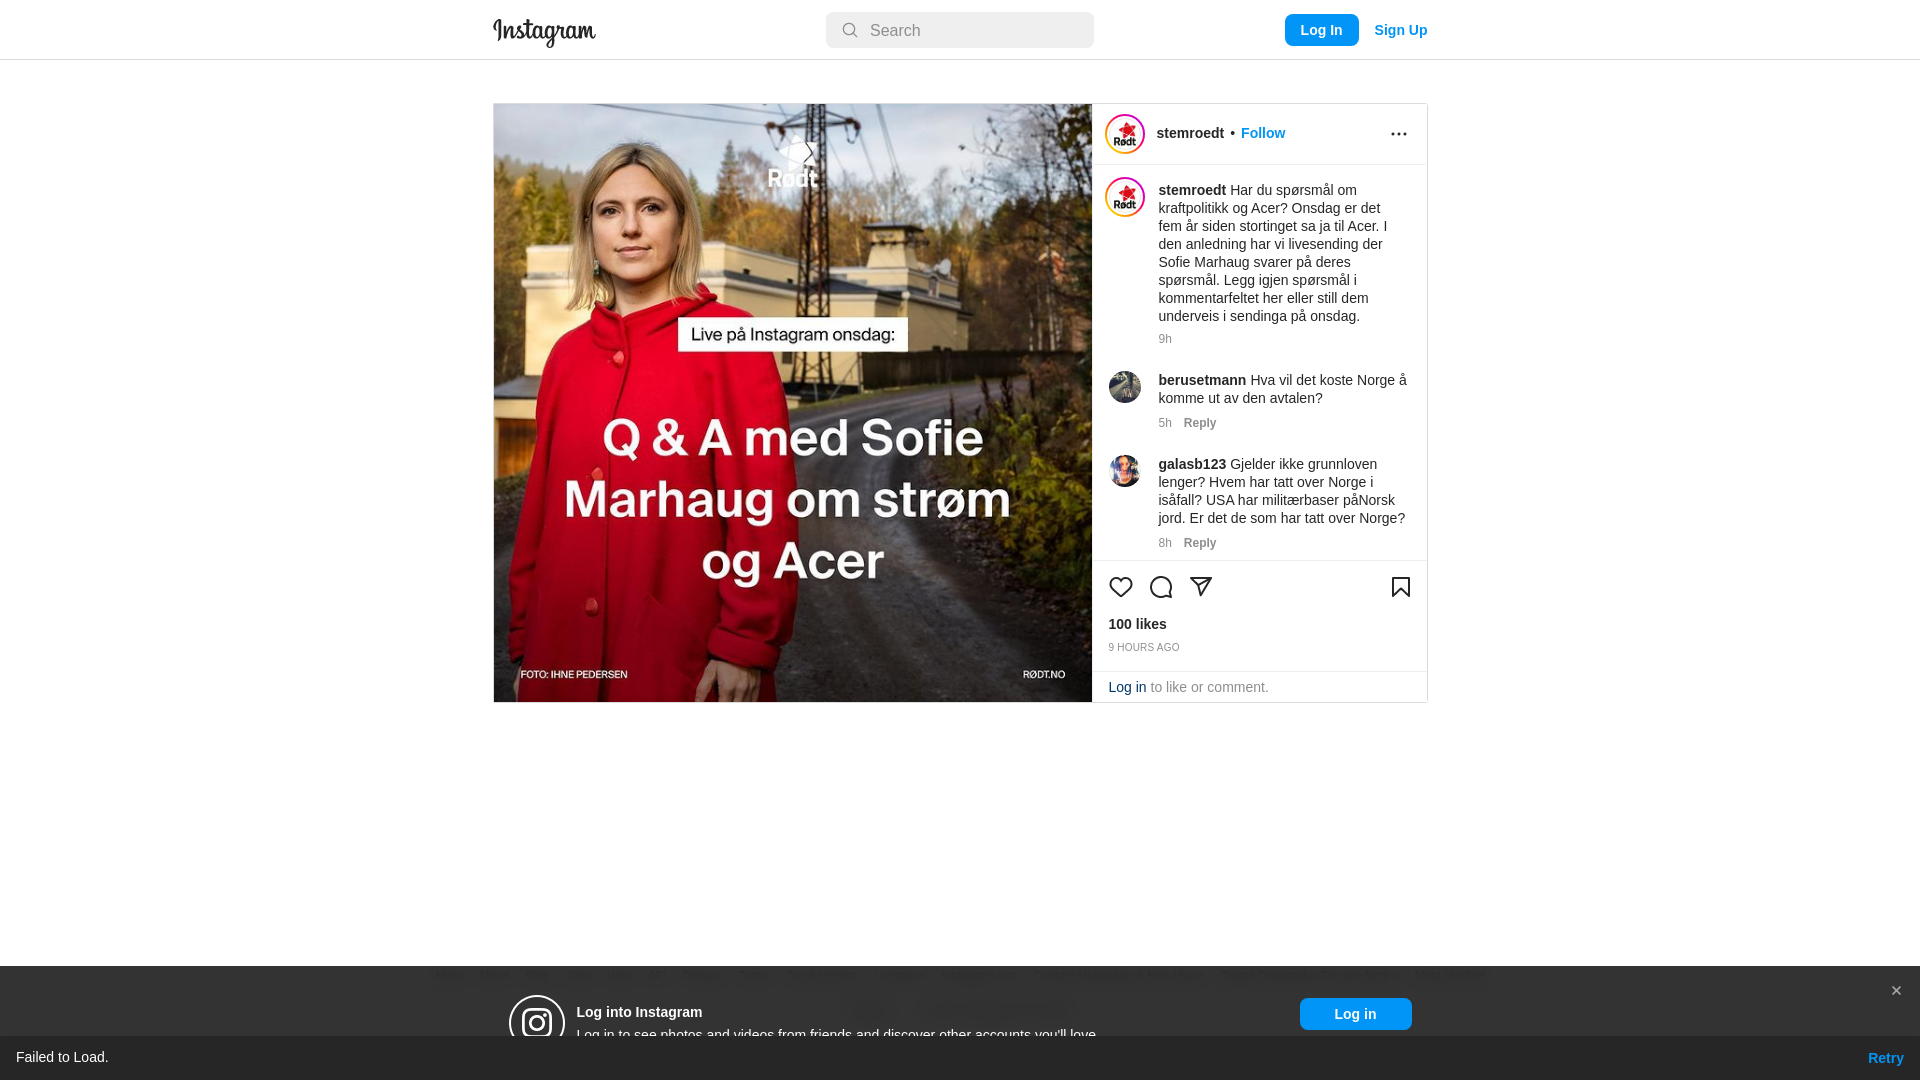Click the stemroedt avatar in post header
Viewport: 1920px width, 1080px height.
tap(1125, 134)
